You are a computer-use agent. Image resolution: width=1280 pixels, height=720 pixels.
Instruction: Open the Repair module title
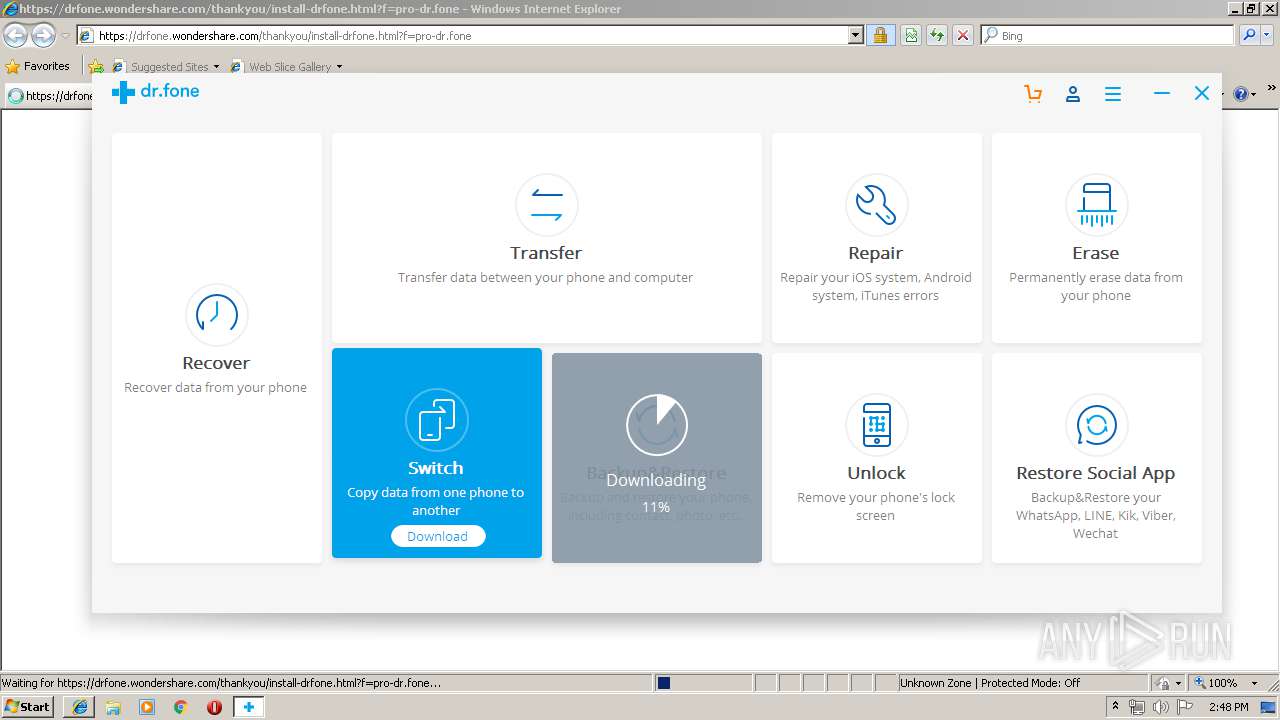[876, 253]
